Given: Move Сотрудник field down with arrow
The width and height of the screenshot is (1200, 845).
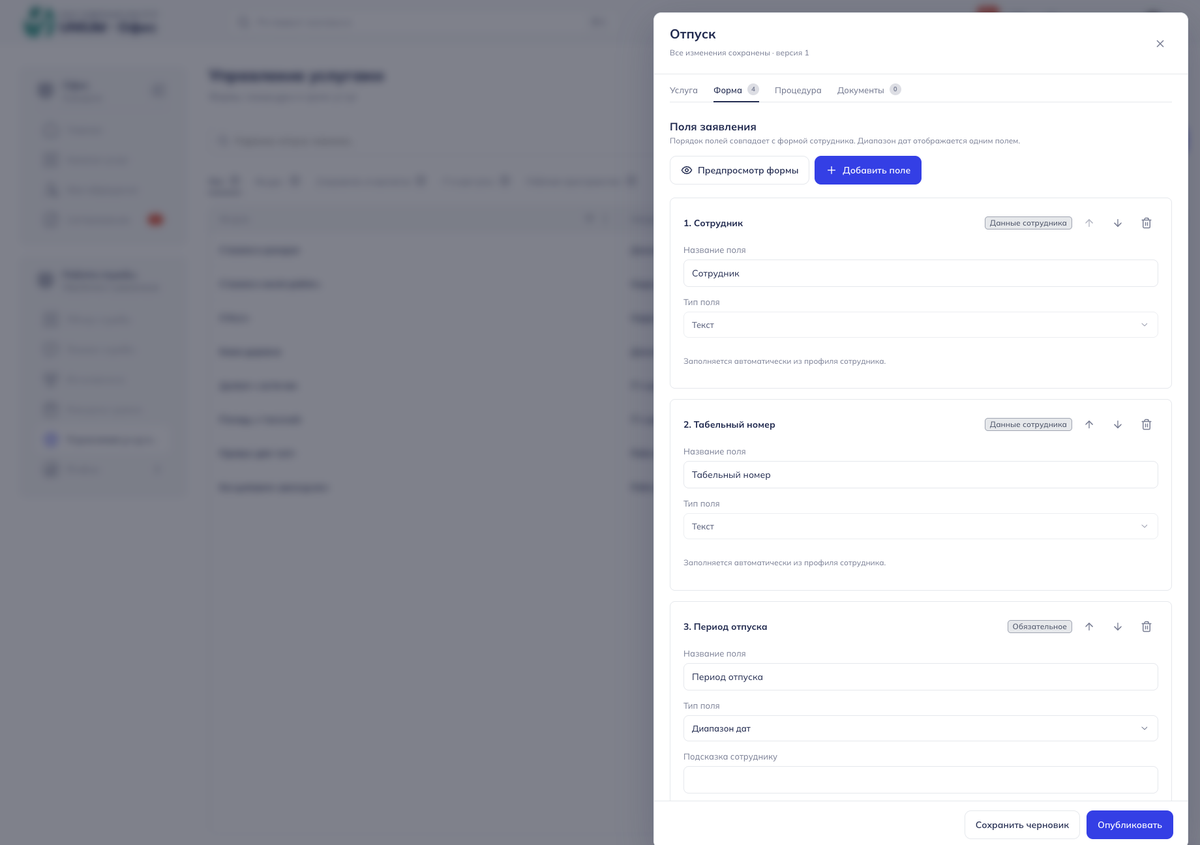Looking at the screenshot, I should [1118, 223].
